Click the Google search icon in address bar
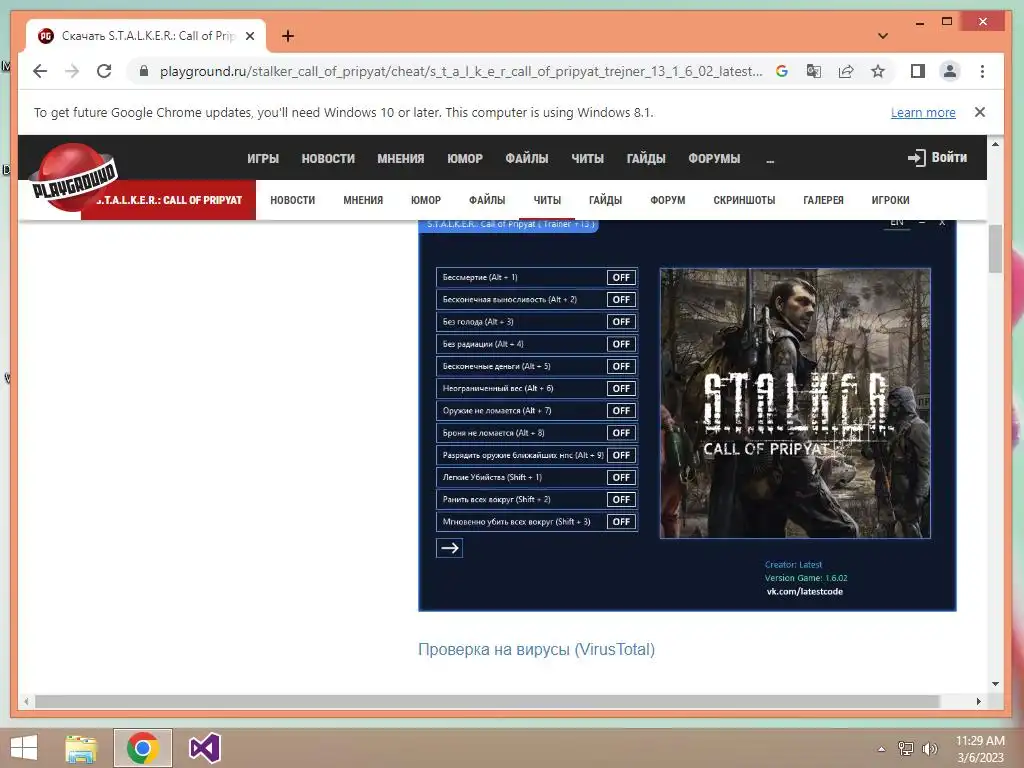1024x768 pixels. coord(782,71)
